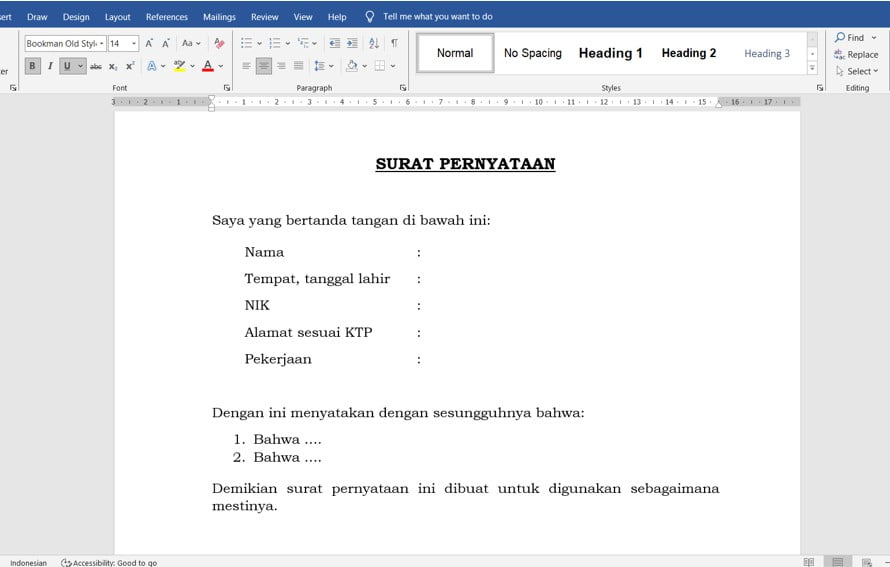Toggle Italic formatting
Image resolution: width=890 pixels, height=567 pixels.
tap(50, 66)
